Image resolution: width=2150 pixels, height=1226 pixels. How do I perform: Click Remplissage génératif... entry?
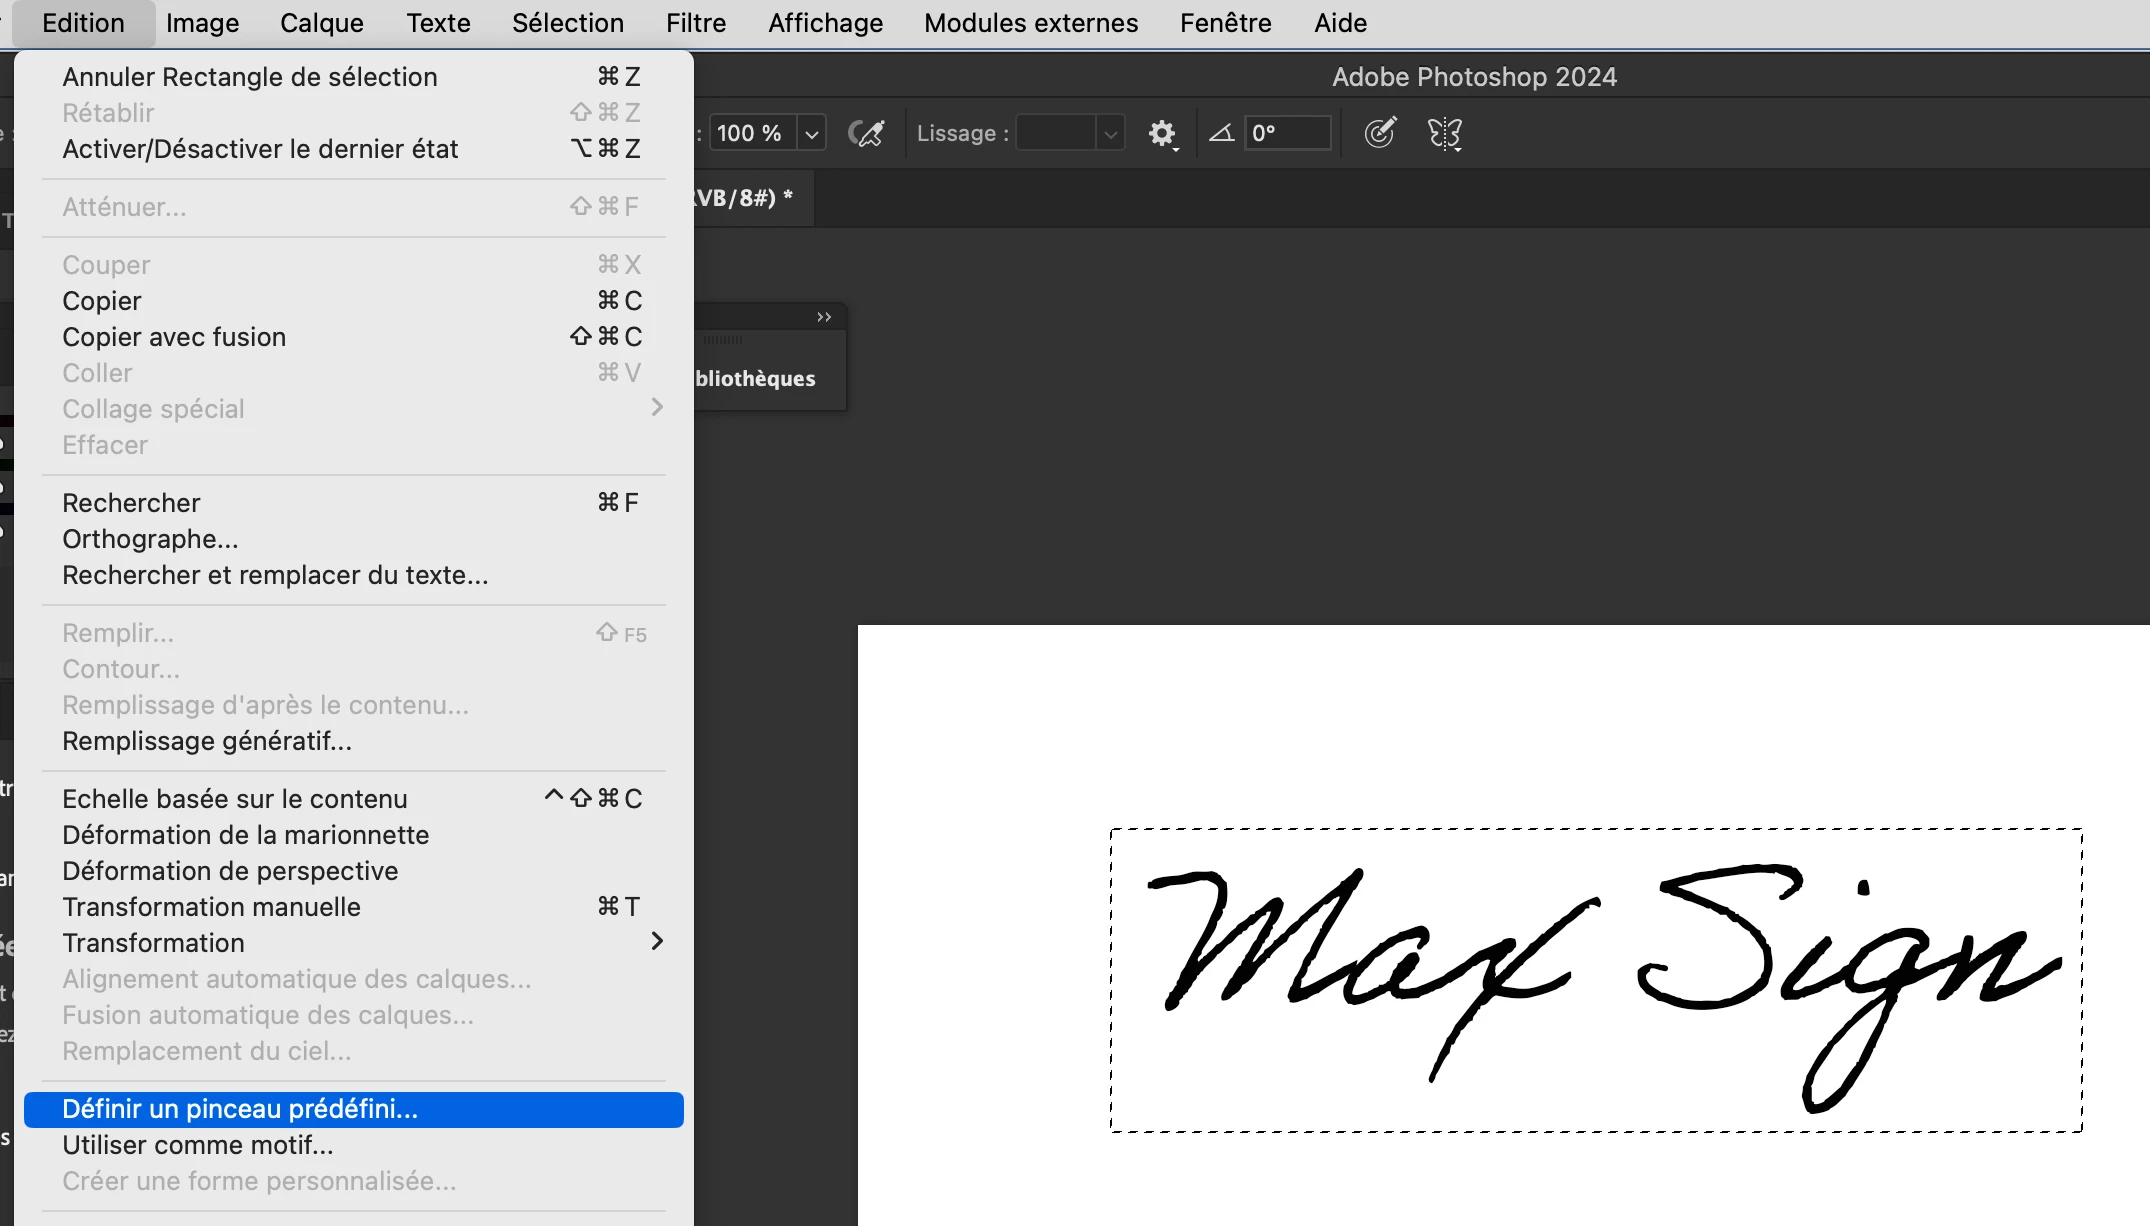[x=207, y=741]
